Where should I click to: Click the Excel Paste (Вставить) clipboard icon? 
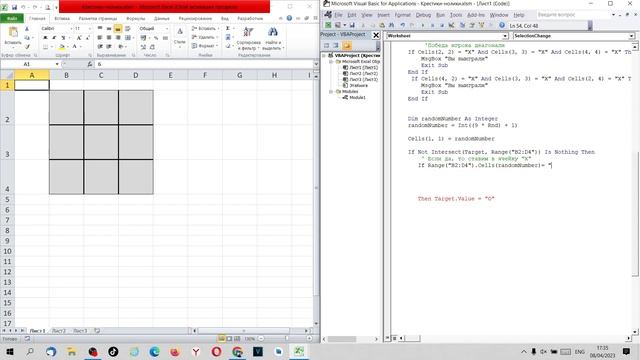(13, 32)
